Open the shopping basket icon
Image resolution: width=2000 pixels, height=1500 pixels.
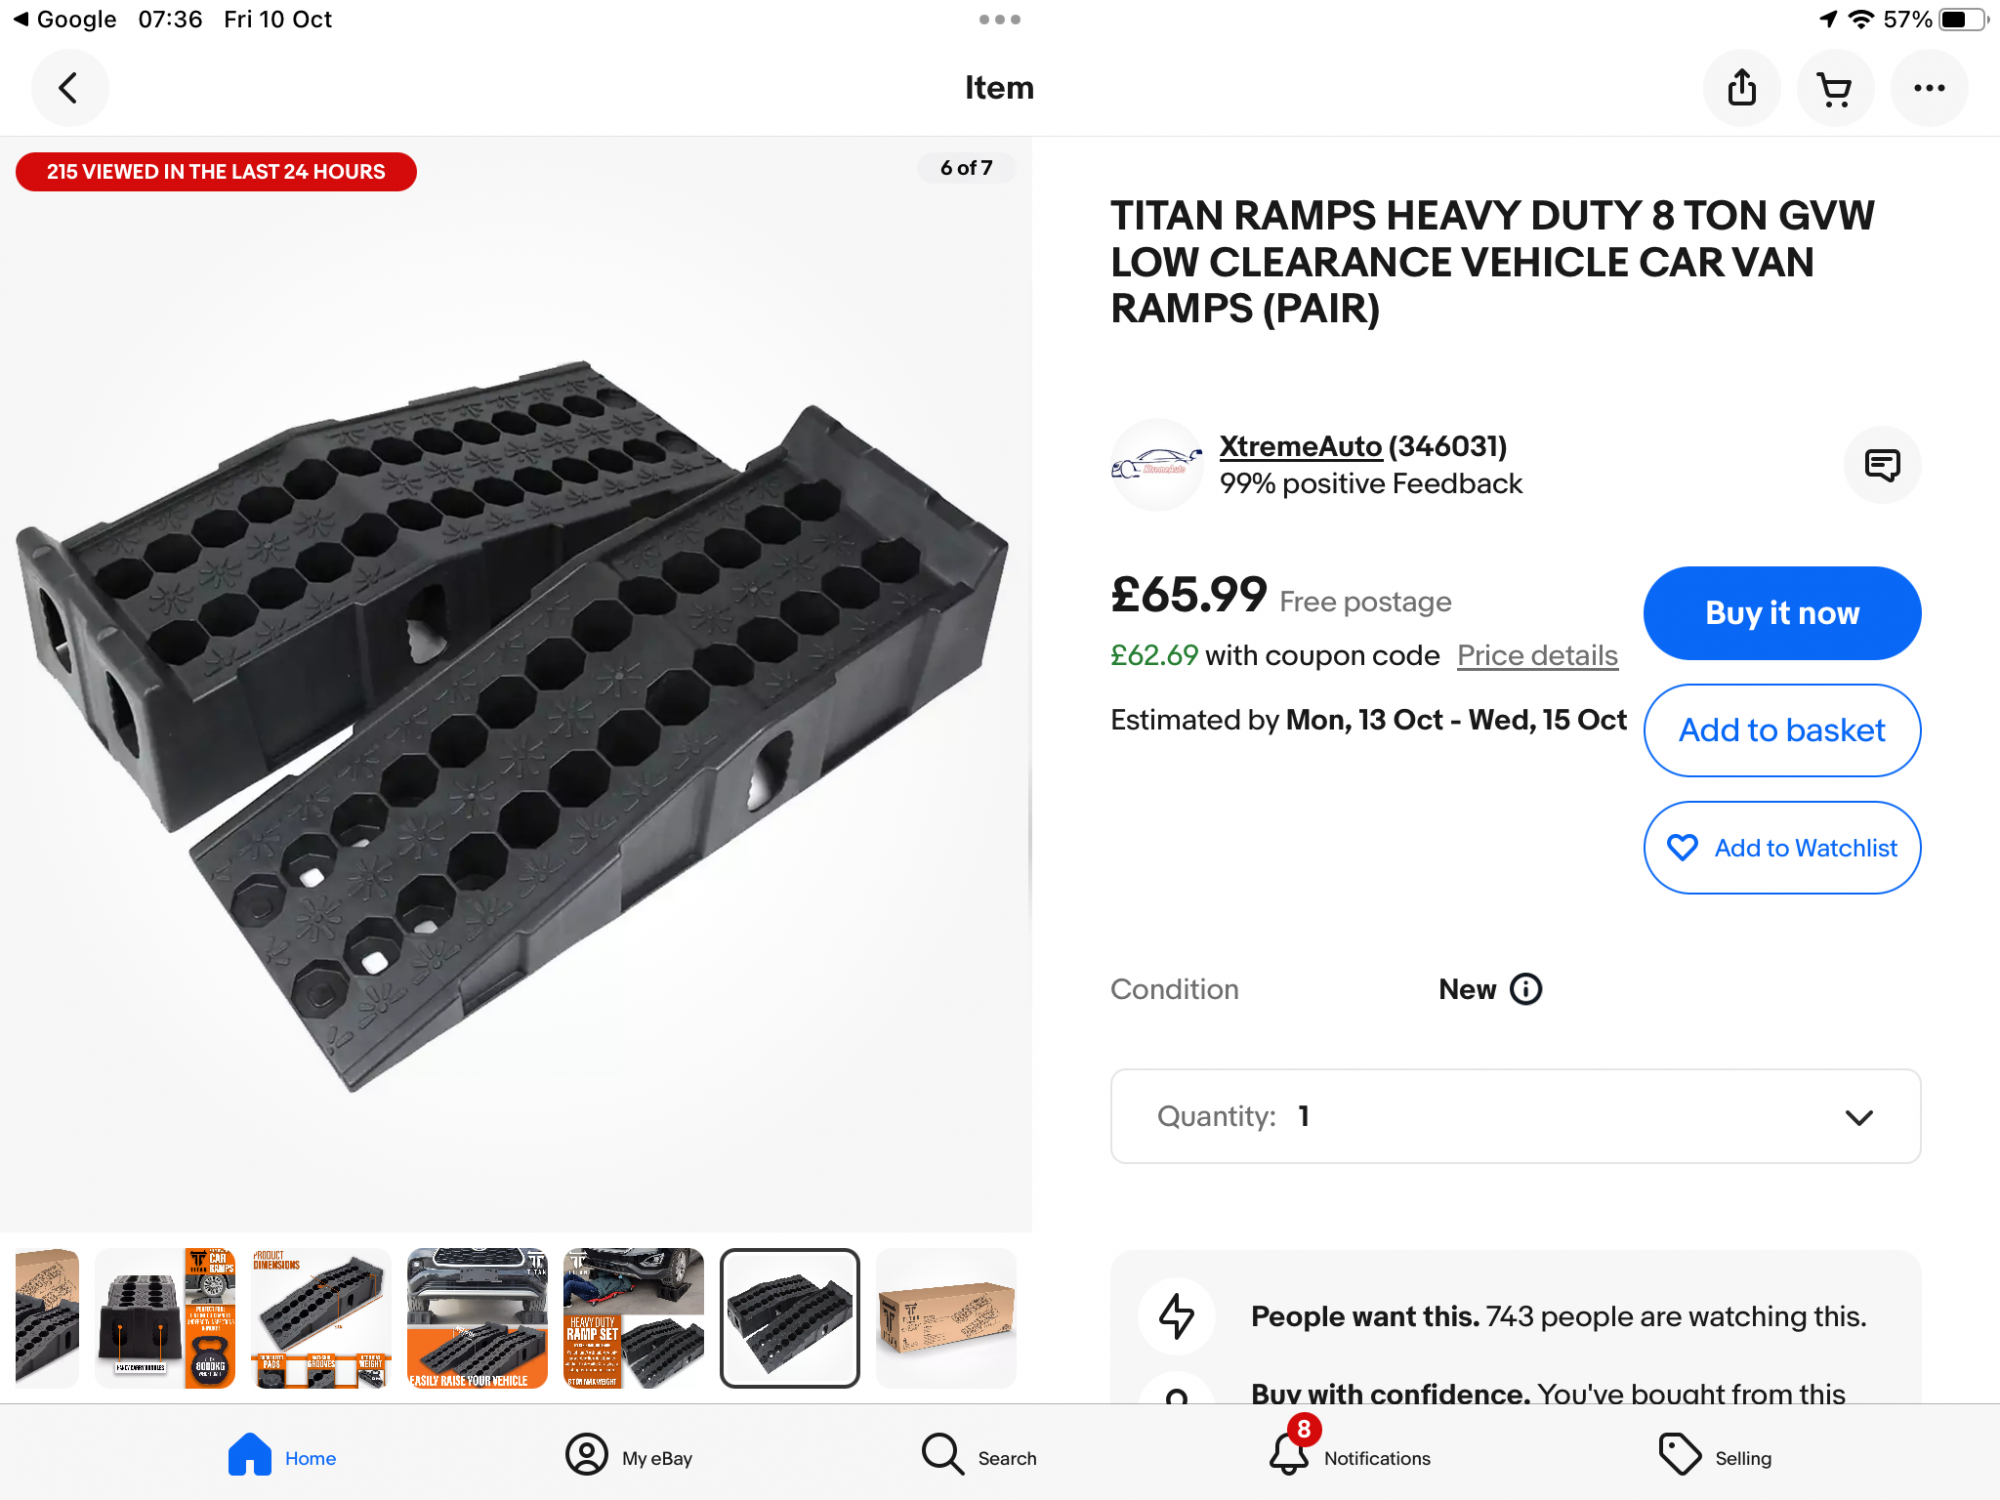point(1835,88)
